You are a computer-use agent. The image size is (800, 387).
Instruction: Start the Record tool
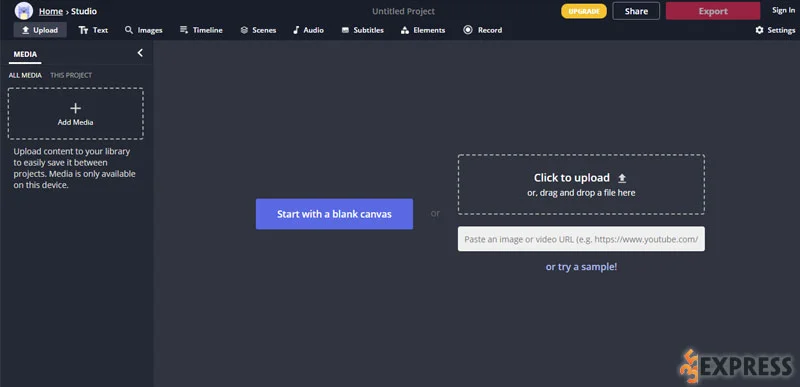pyautogui.click(x=483, y=30)
